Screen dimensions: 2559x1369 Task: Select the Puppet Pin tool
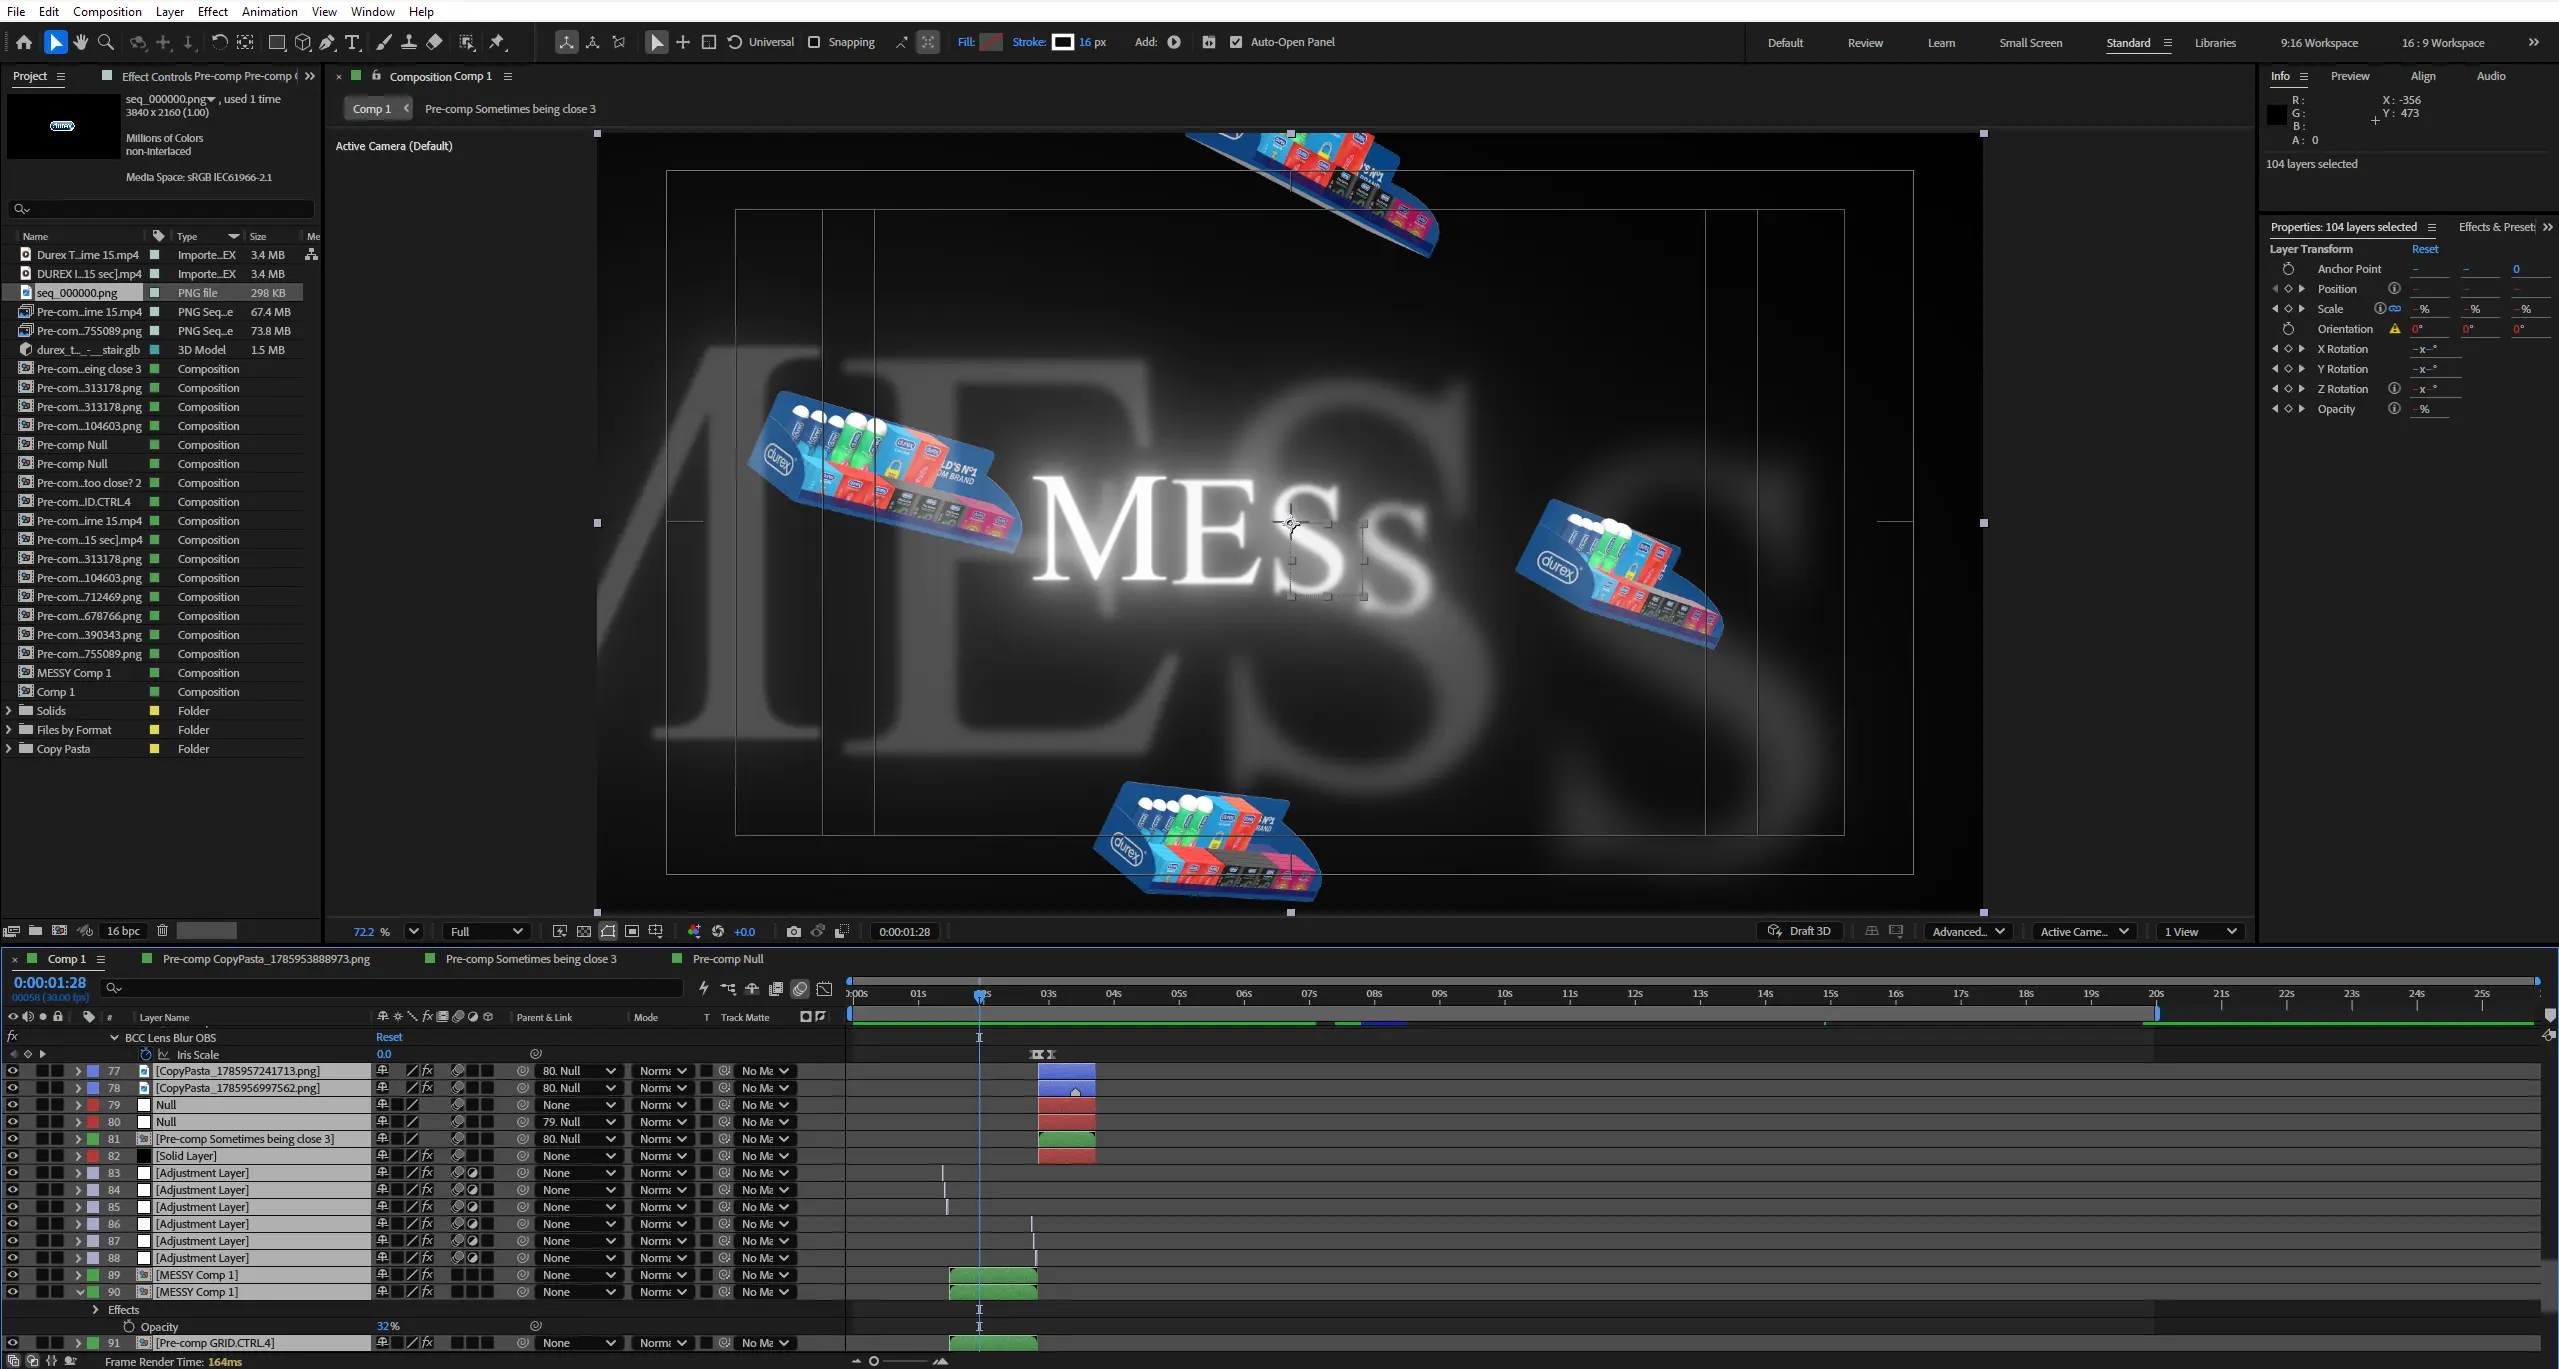coord(497,42)
